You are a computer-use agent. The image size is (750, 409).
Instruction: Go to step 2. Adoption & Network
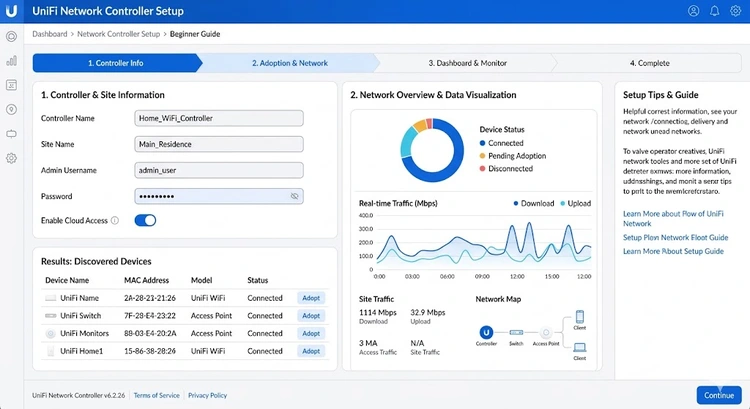[290, 63]
